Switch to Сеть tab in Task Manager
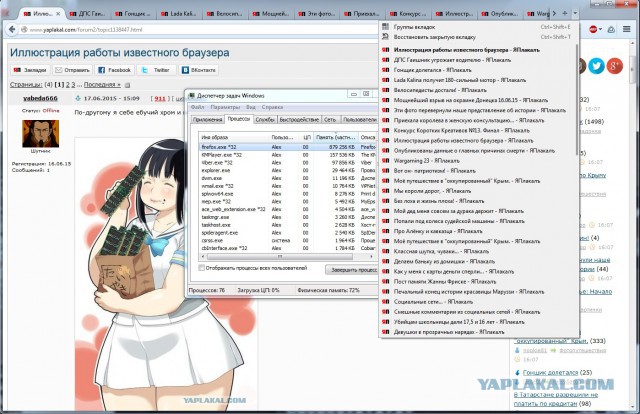640x414 pixels. pyautogui.click(x=330, y=120)
